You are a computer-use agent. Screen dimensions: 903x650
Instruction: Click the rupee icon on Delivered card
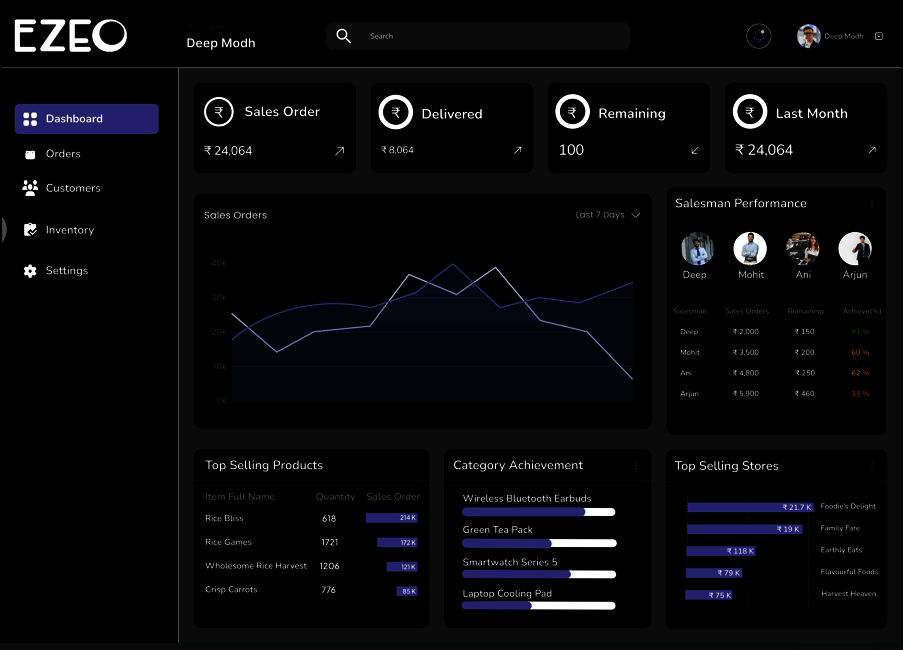396,112
